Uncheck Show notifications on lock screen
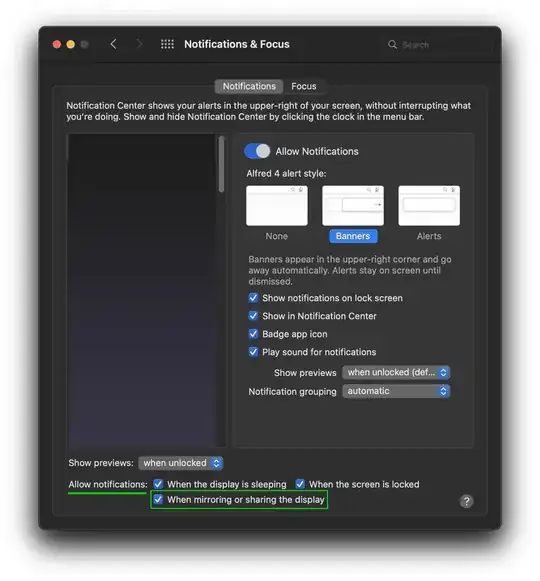This screenshot has height=581, width=540. coord(253,298)
